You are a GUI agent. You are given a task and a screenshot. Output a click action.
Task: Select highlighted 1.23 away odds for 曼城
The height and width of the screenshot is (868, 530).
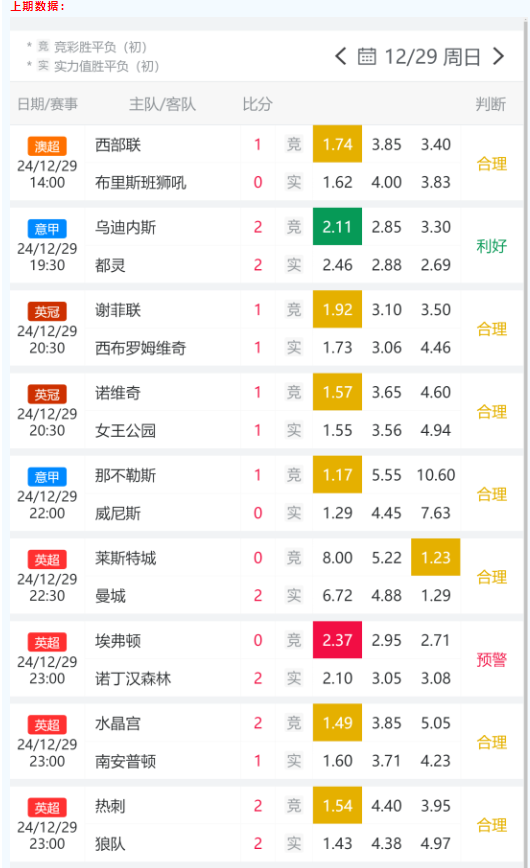click(435, 557)
